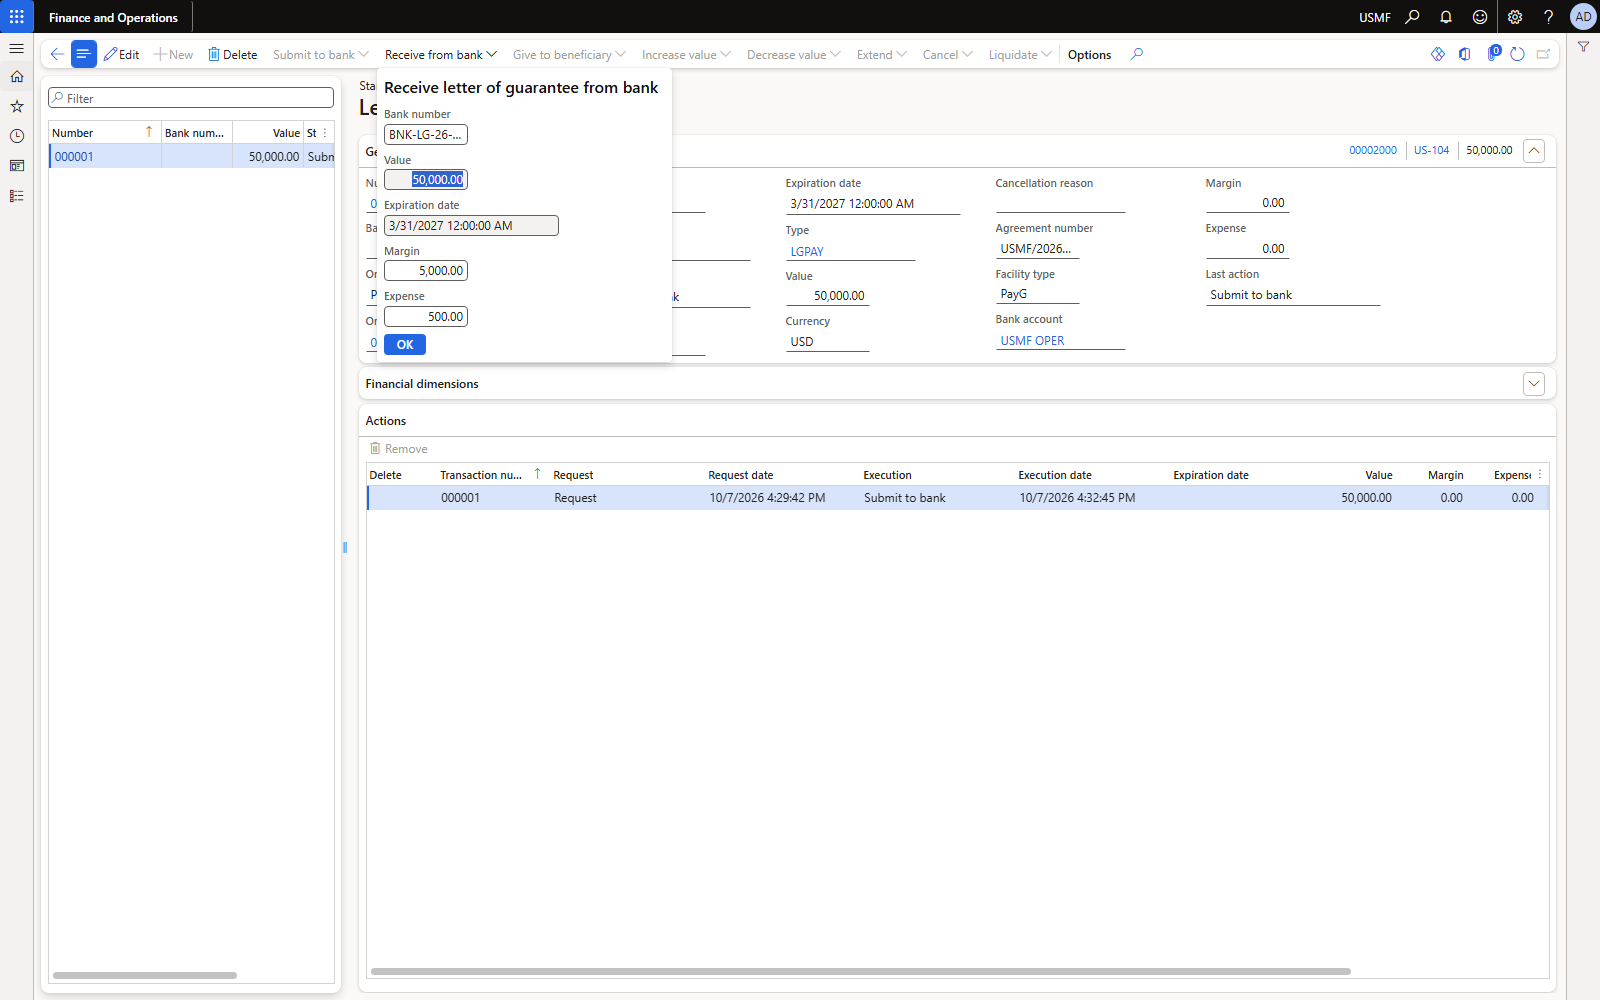Open Recent clock icon in the sidebar
This screenshot has width=1600, height=1000.
coord(17,136)
